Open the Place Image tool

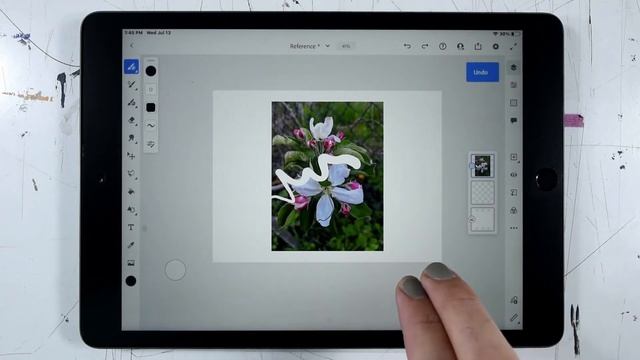coord(131,263)
